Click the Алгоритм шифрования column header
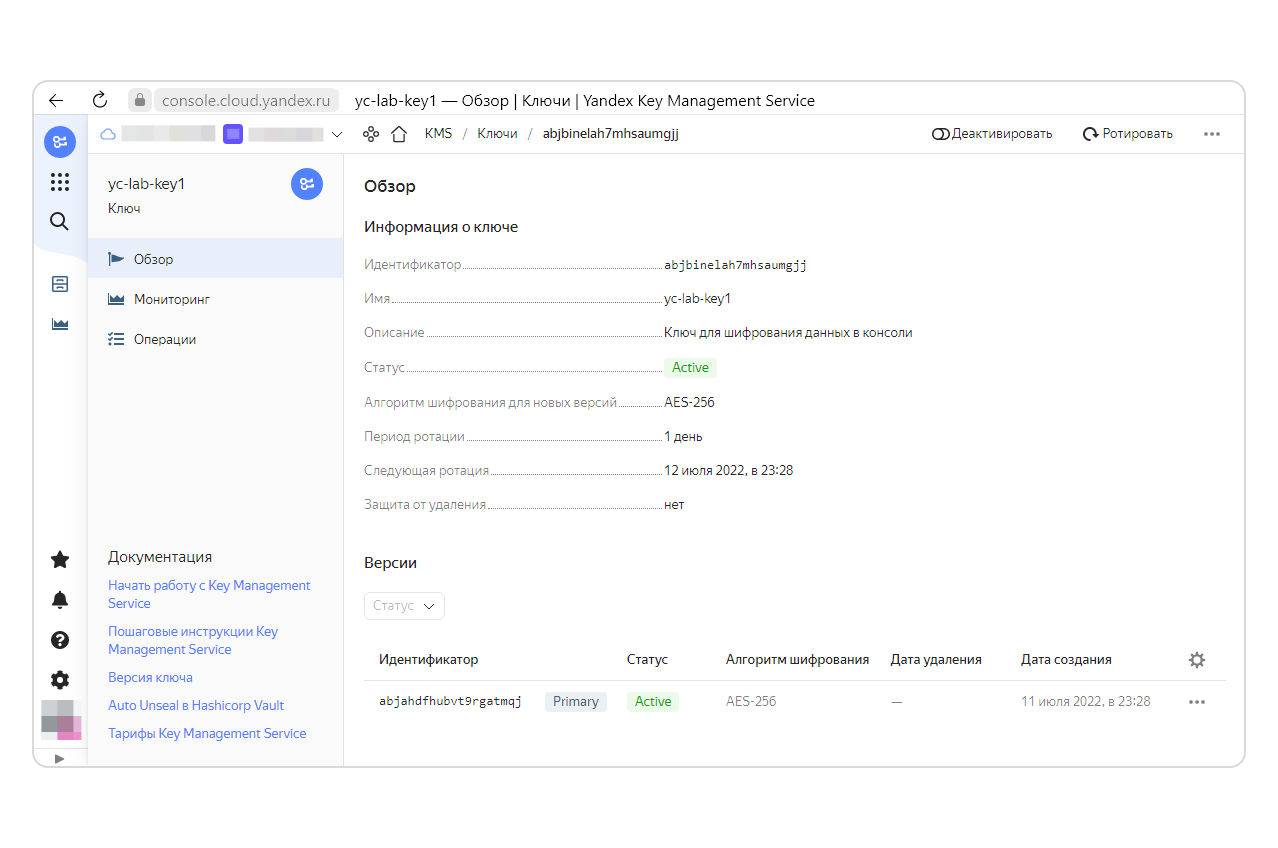This screenshot has width=1278, height=848. click(x=797, y=660)
